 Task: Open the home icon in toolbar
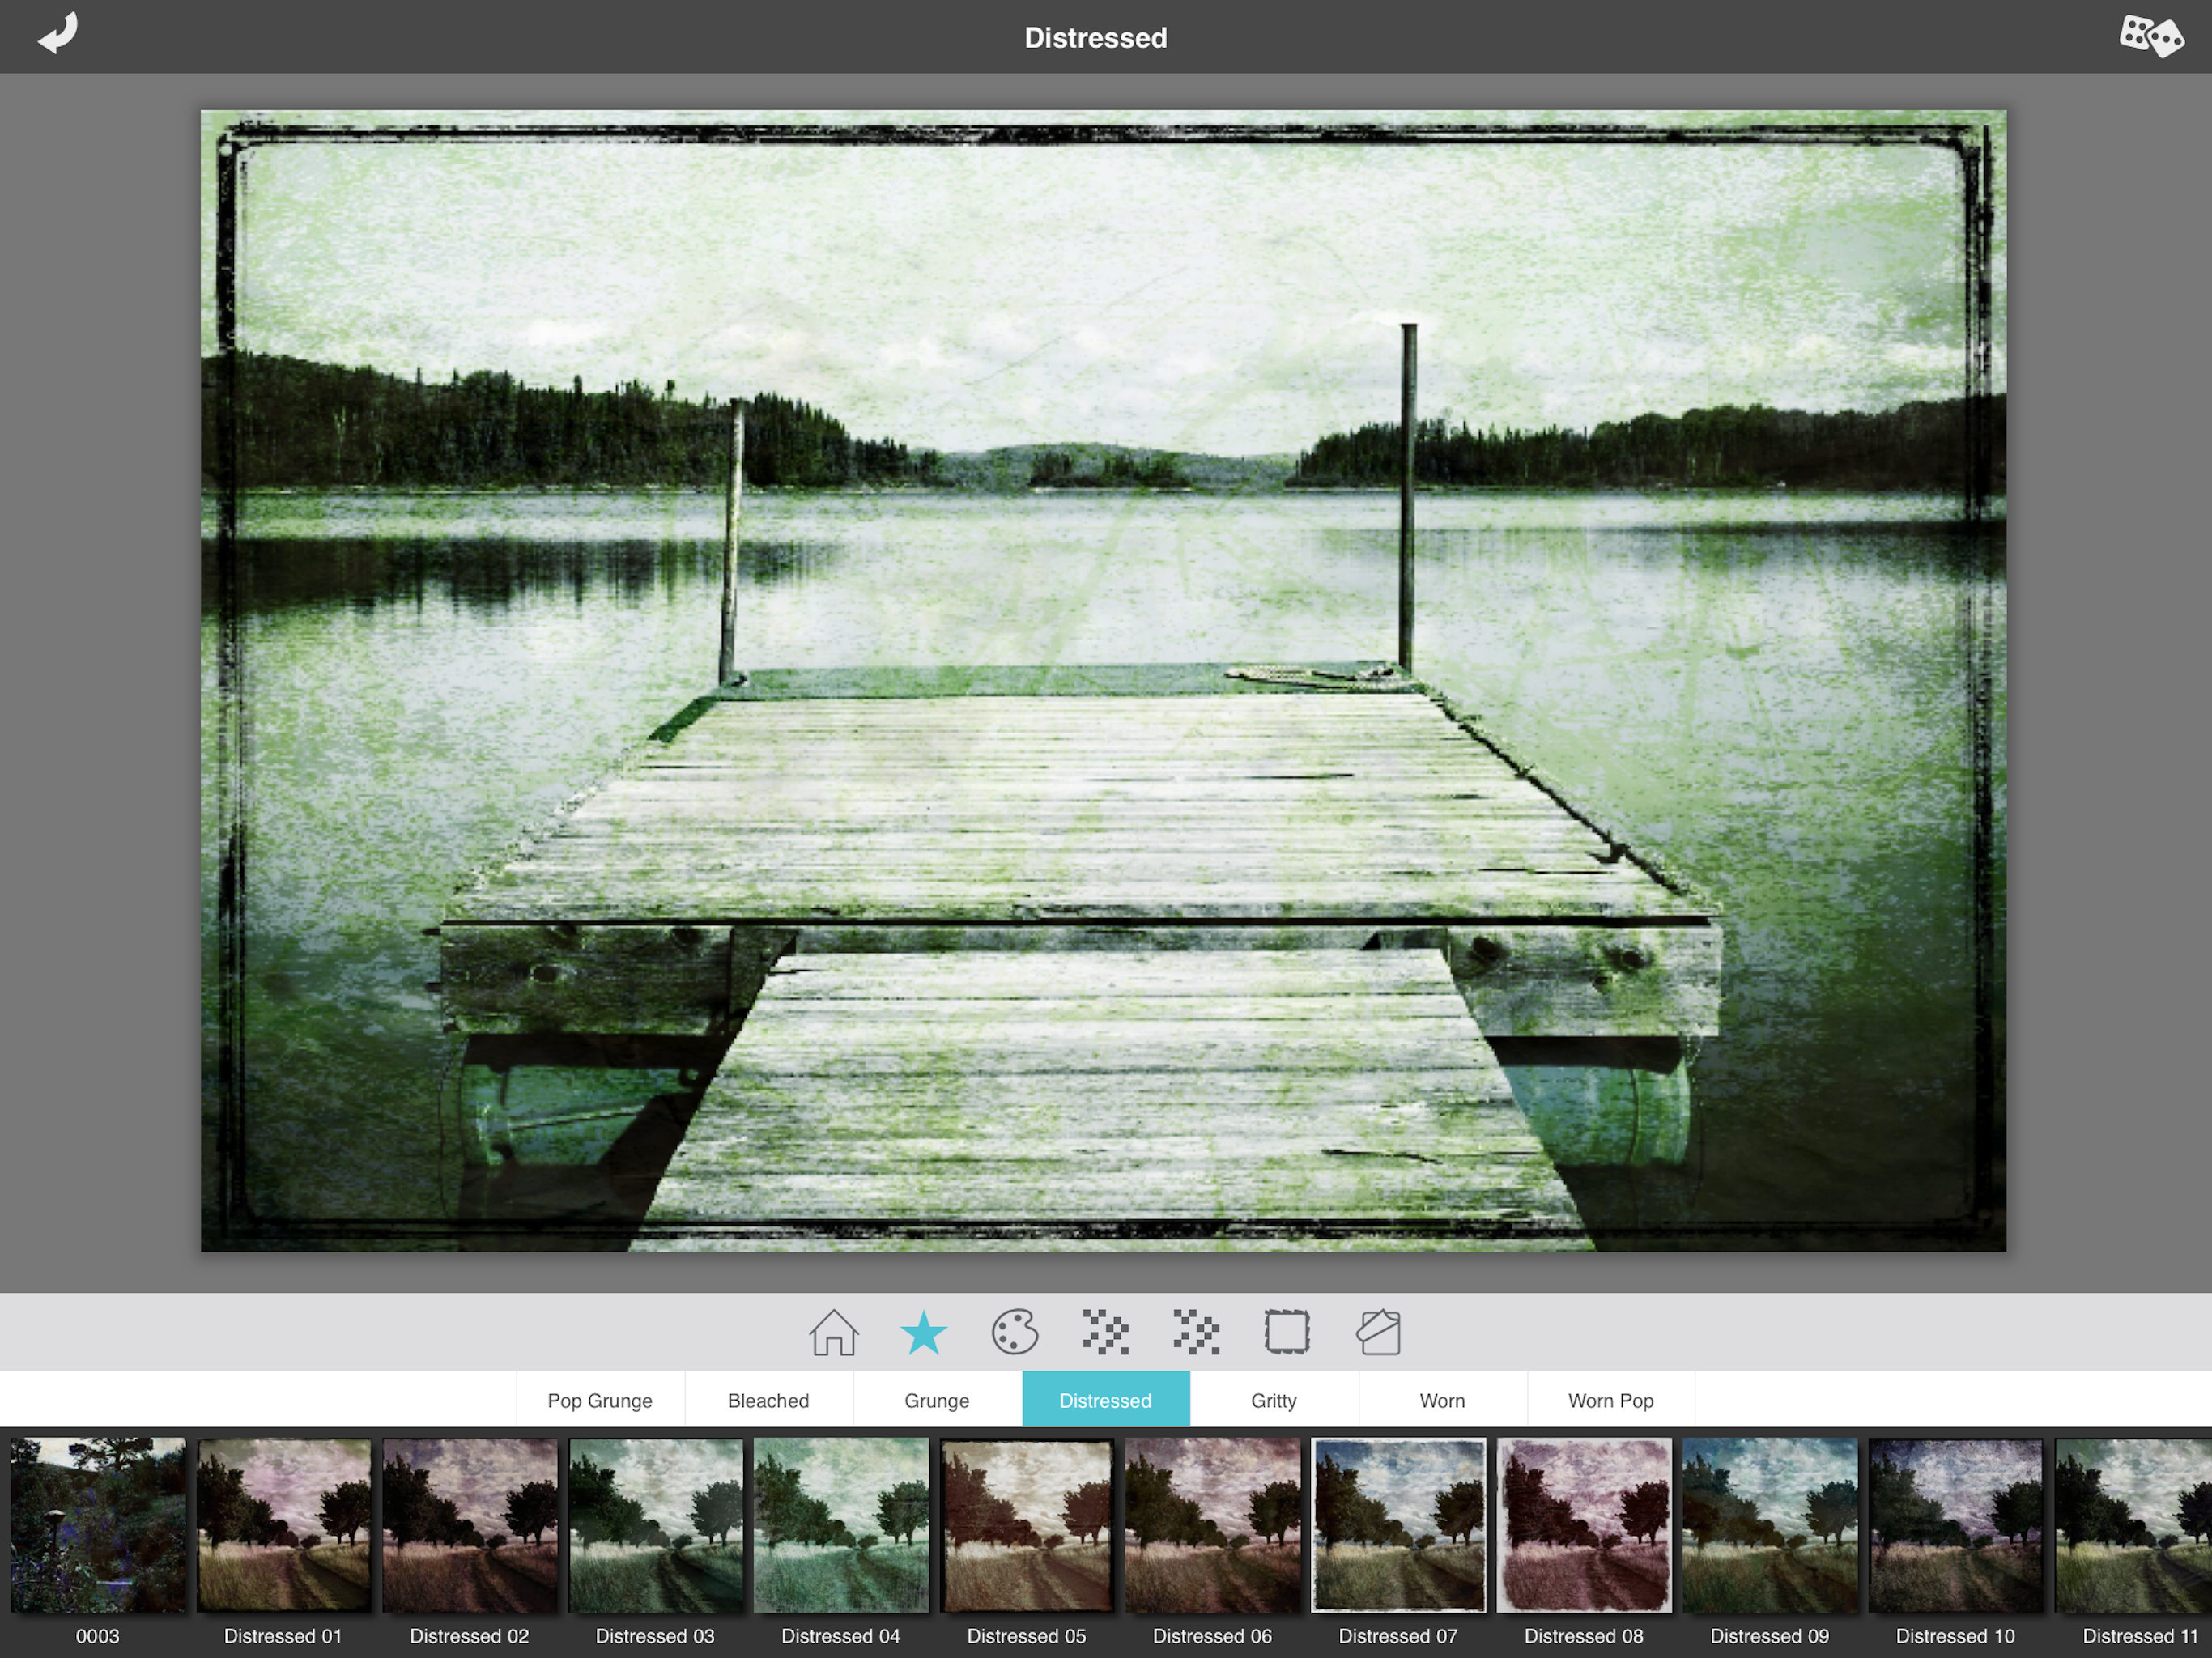(x=833, y=1332)
